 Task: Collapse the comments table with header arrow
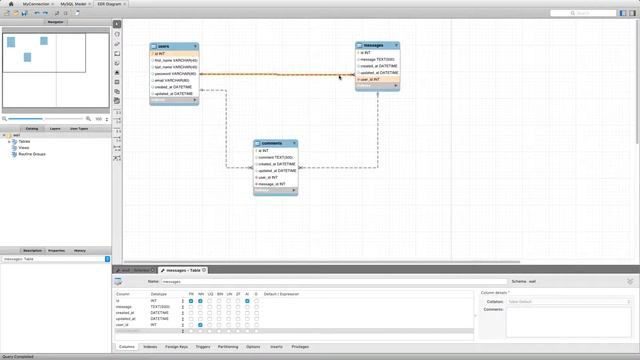(294, 143)
